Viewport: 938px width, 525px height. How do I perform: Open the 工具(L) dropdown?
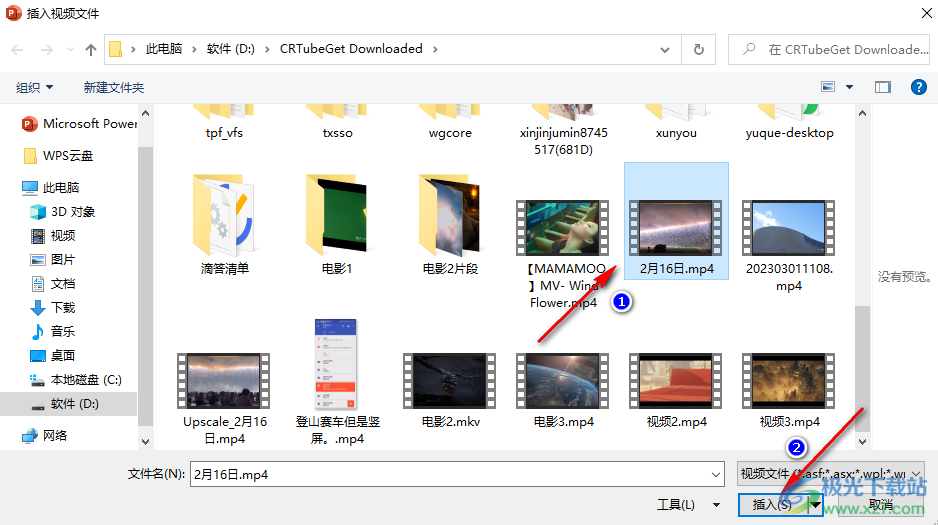(688, 505)
